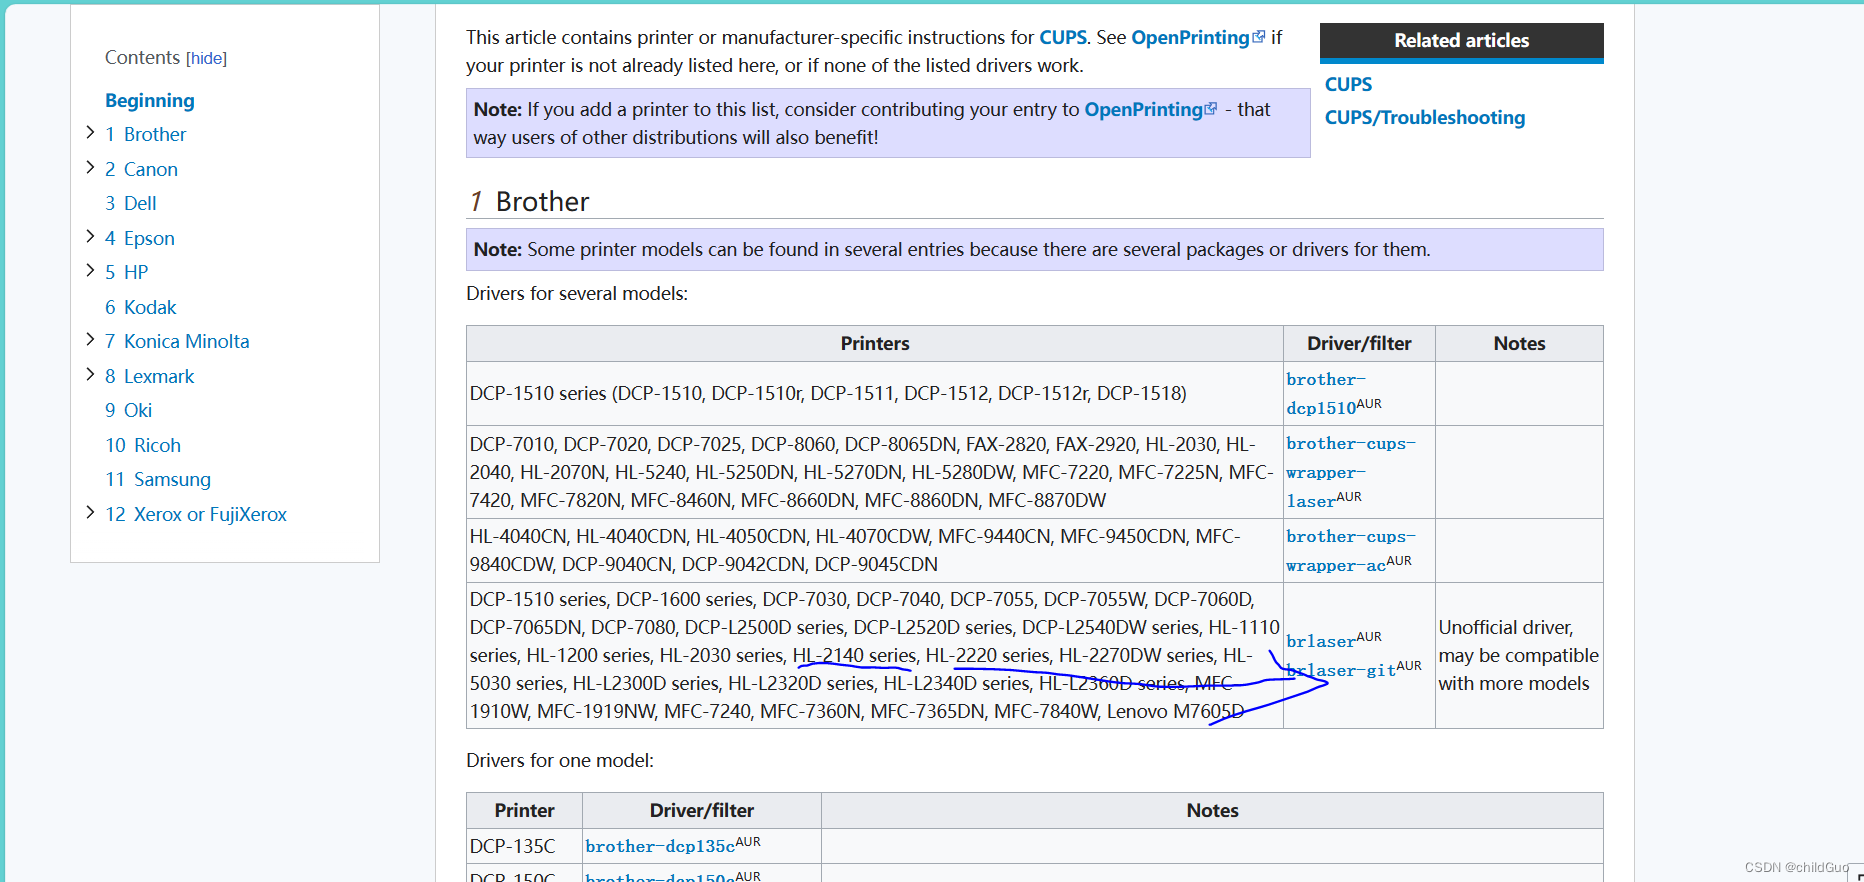The image size is (1864, 882).
Task: Open the brlaser AUR package link
Action: [1321, 641]
